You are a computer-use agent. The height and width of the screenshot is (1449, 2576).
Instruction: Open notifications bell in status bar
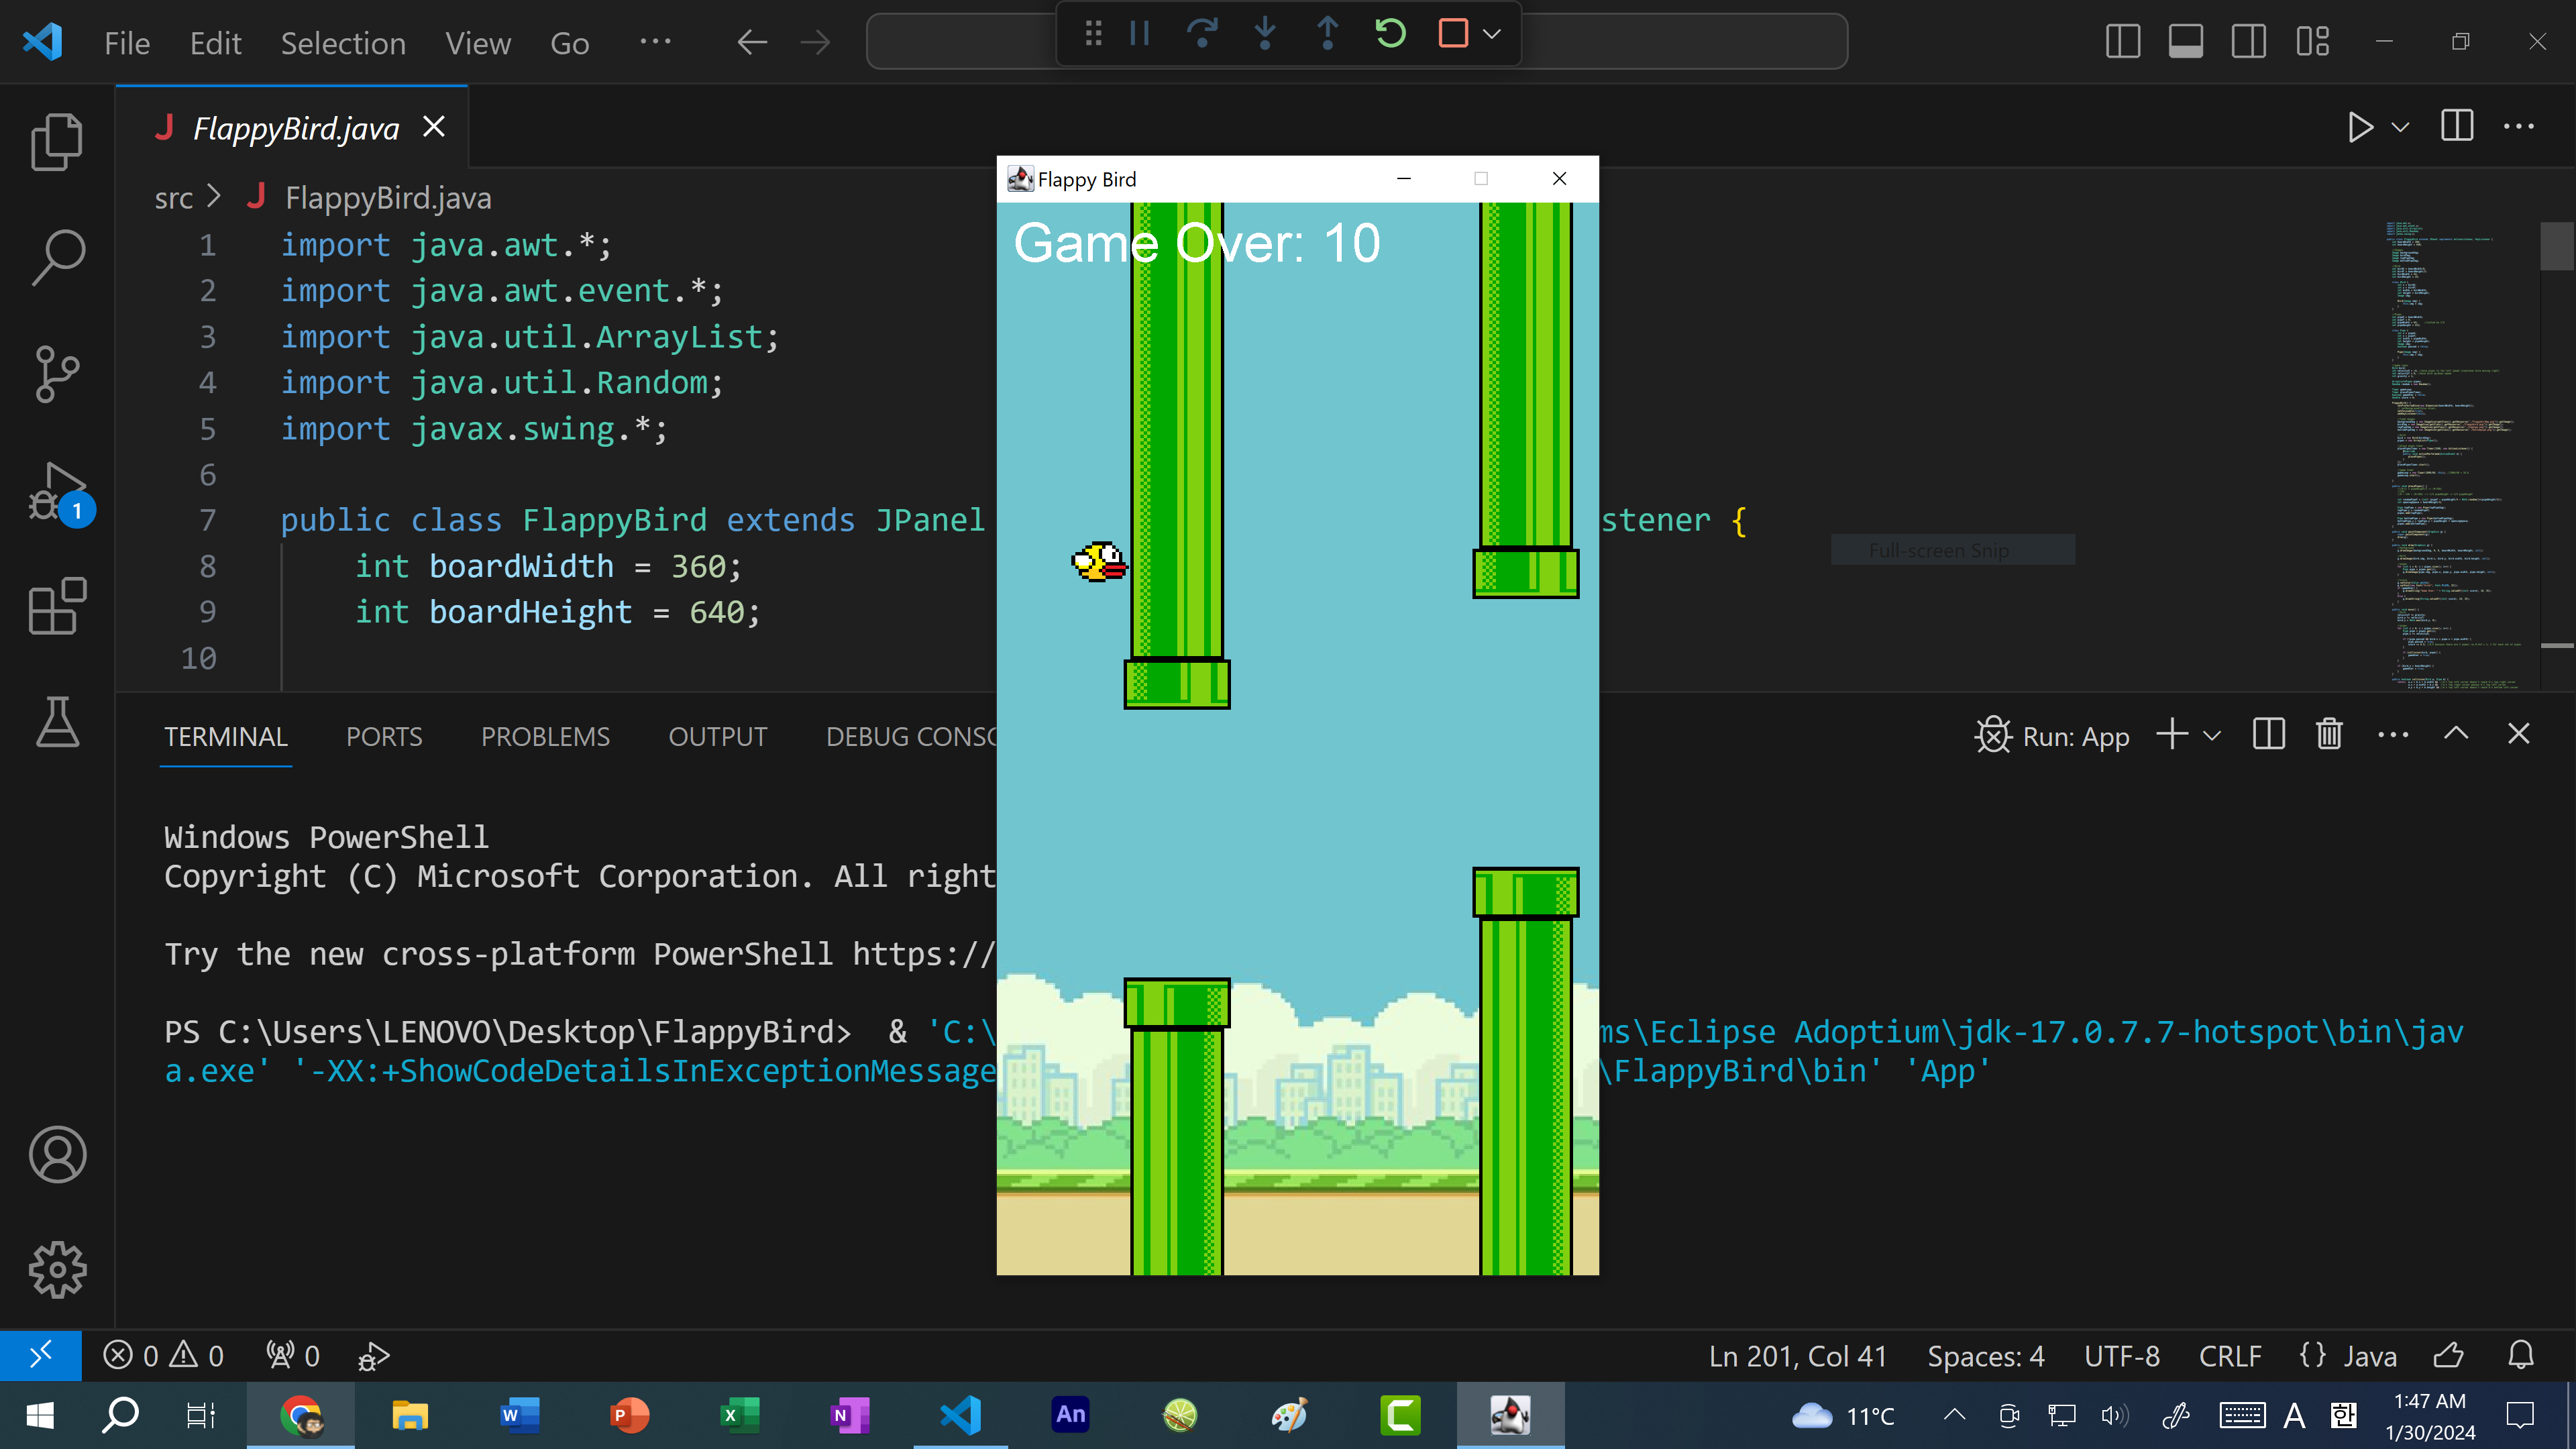pyautogui.click(x=2520, y=1356)
